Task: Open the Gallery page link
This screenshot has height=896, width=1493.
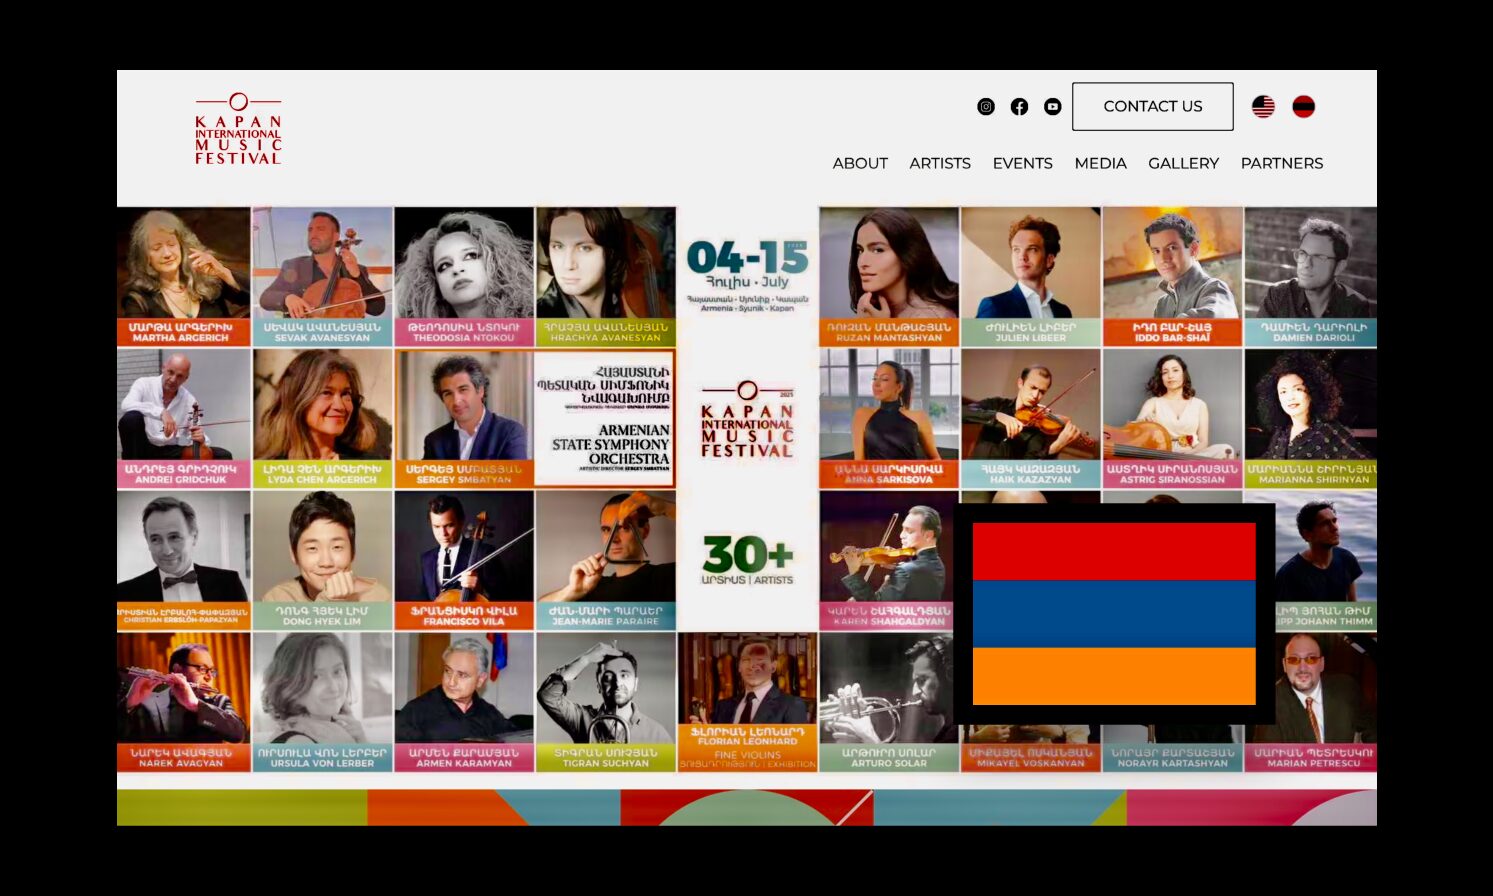Action: (x=1183, y=163)
